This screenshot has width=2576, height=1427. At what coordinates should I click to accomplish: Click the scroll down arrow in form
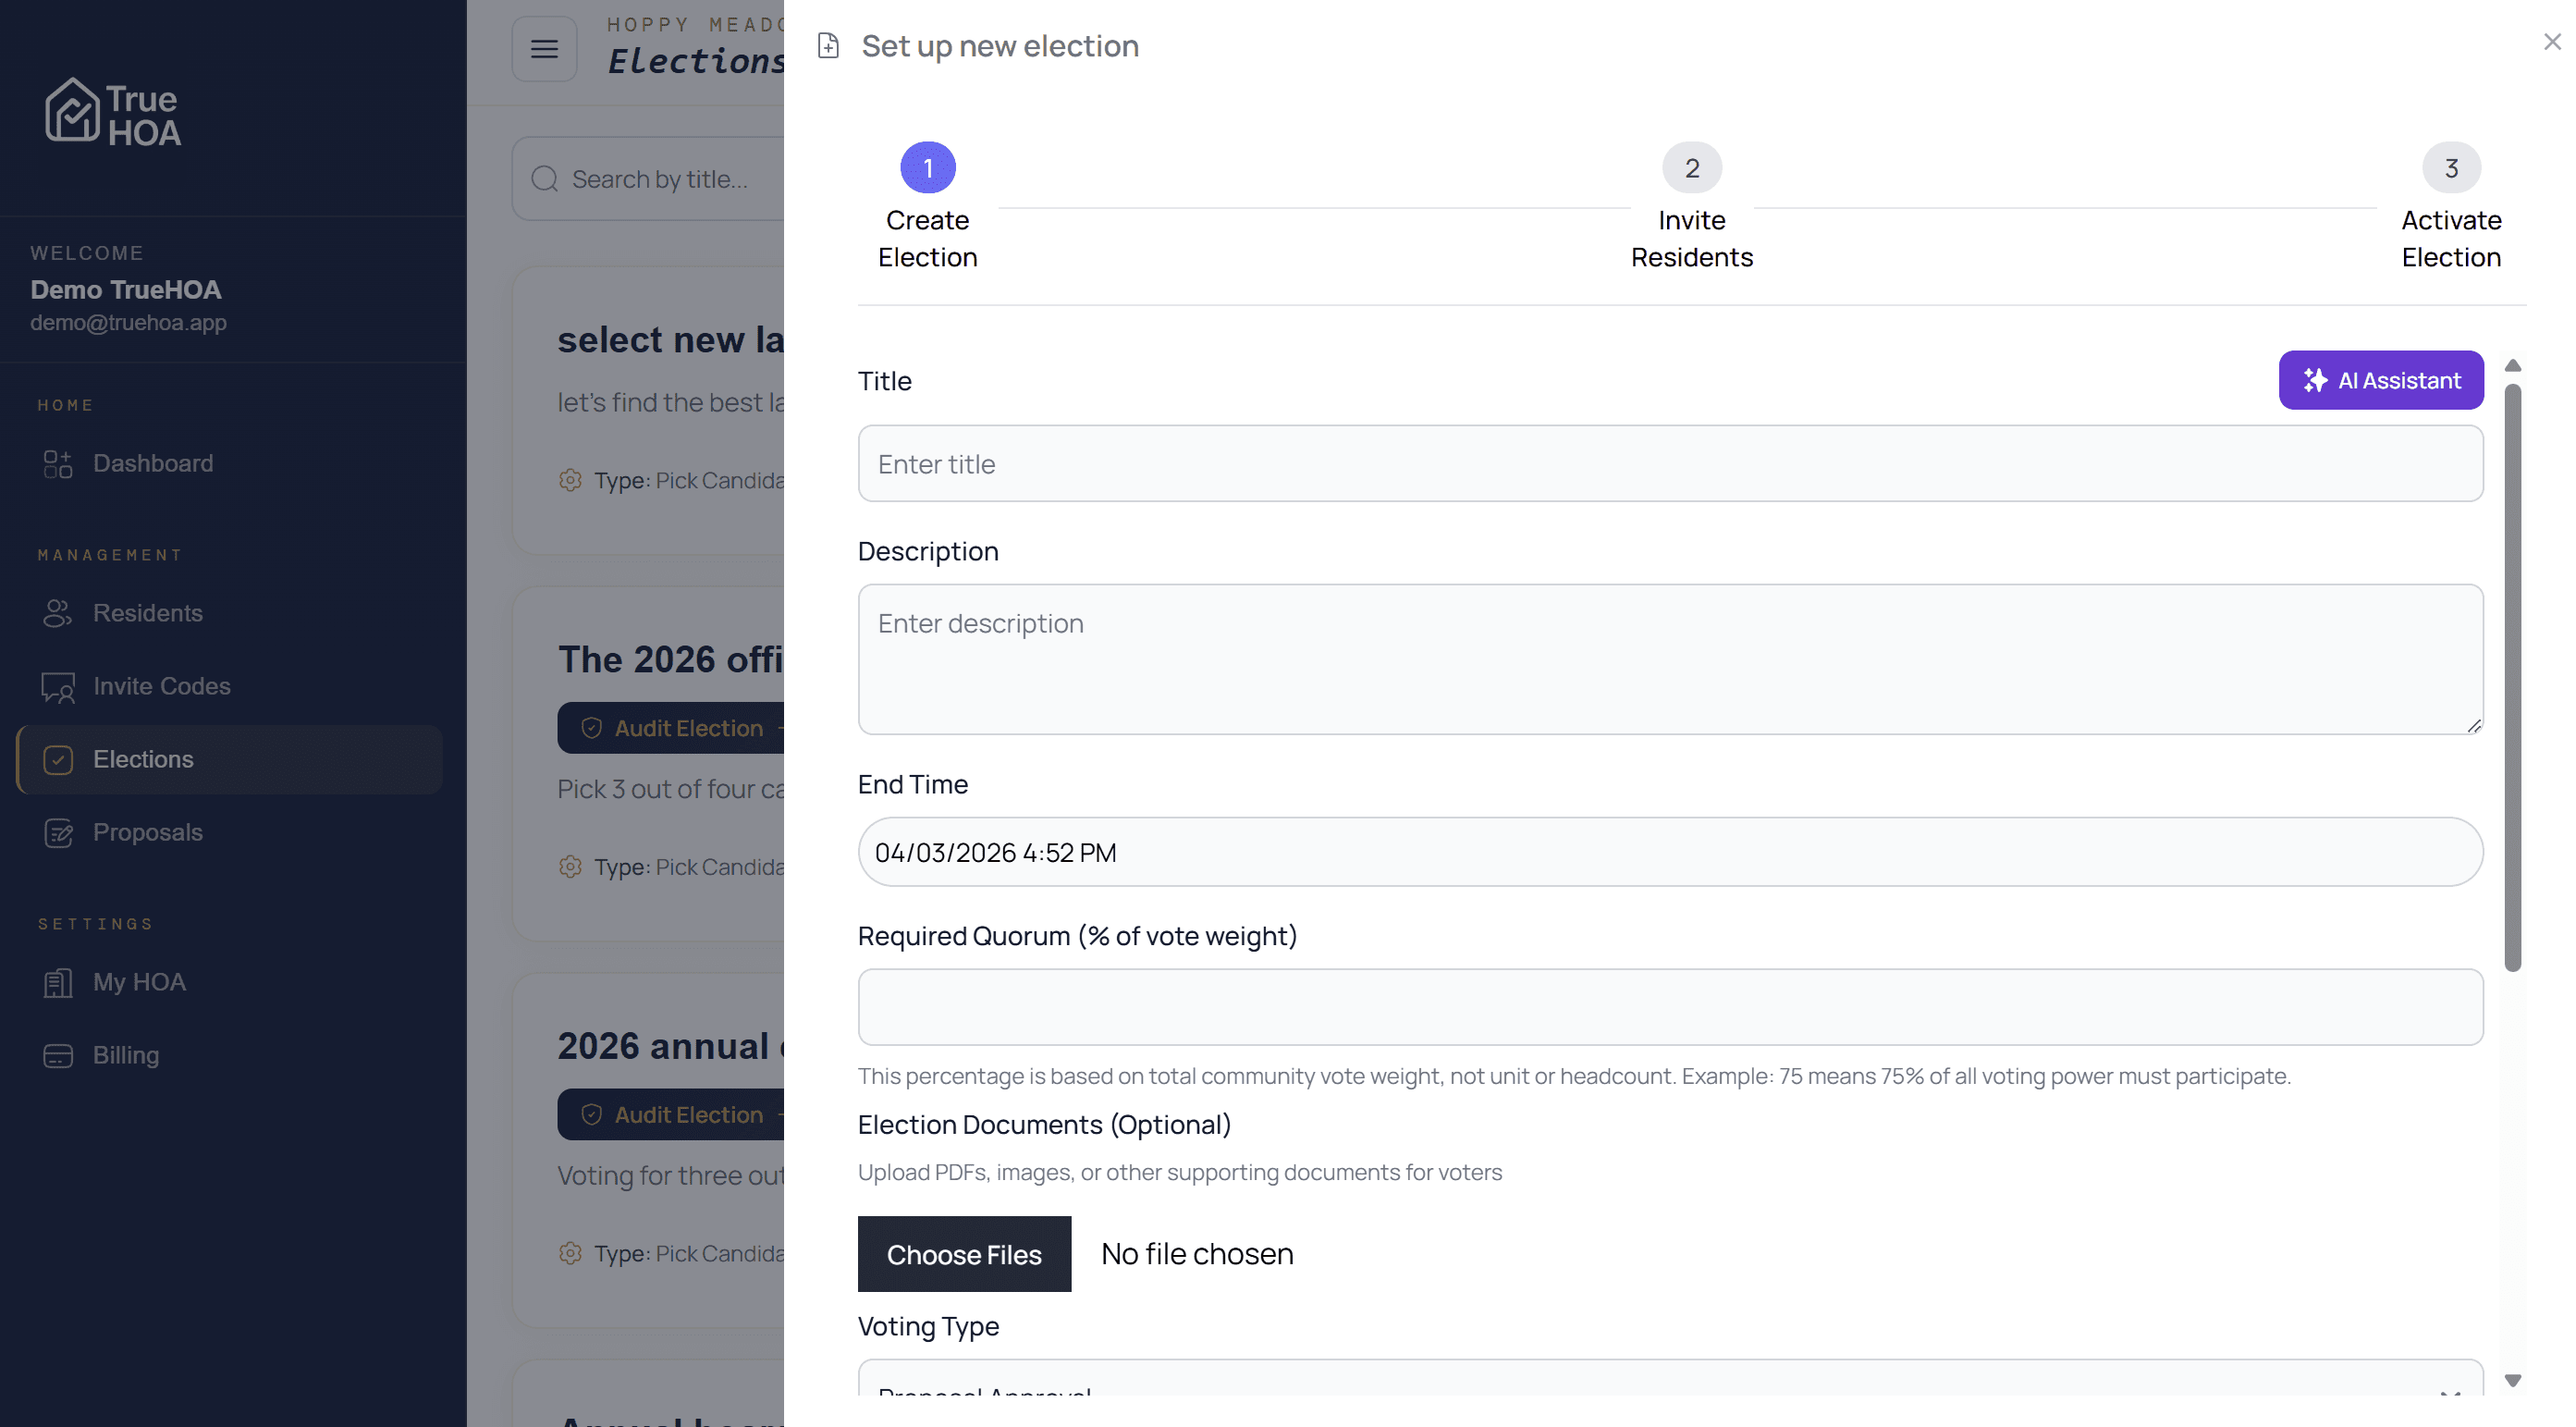2513,1381
